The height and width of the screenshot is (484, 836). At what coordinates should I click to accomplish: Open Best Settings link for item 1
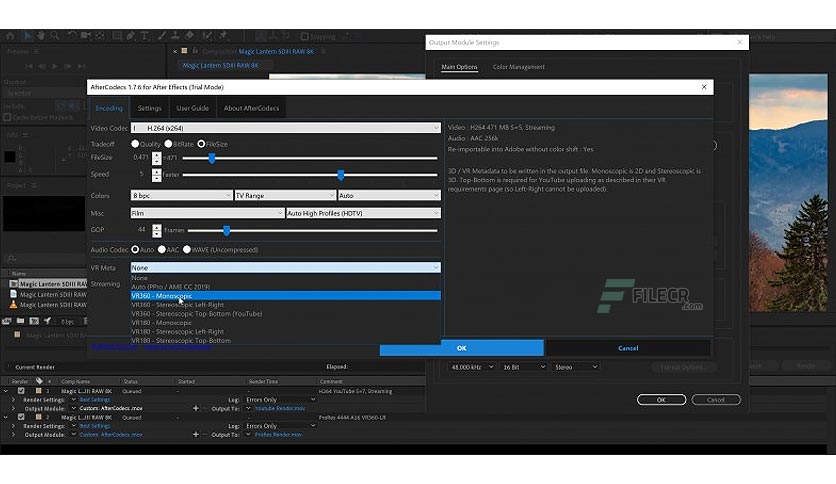(x=95, y=399)
